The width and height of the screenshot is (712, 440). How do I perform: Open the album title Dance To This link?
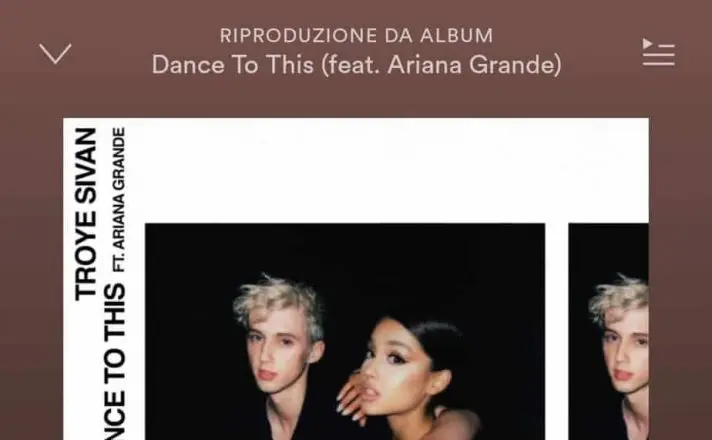(x=356, y=64)
